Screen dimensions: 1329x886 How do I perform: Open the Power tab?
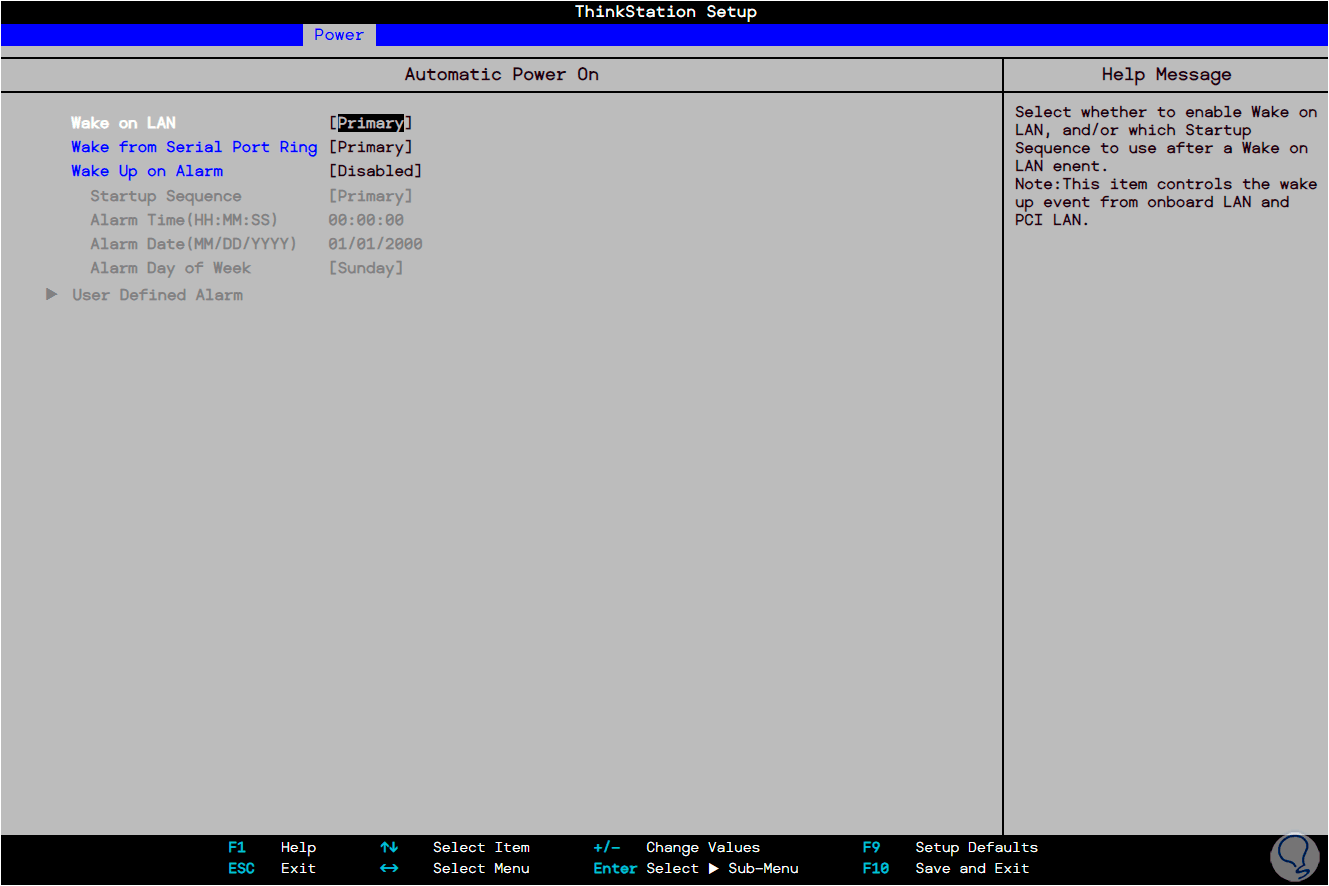tap(339, 35)
